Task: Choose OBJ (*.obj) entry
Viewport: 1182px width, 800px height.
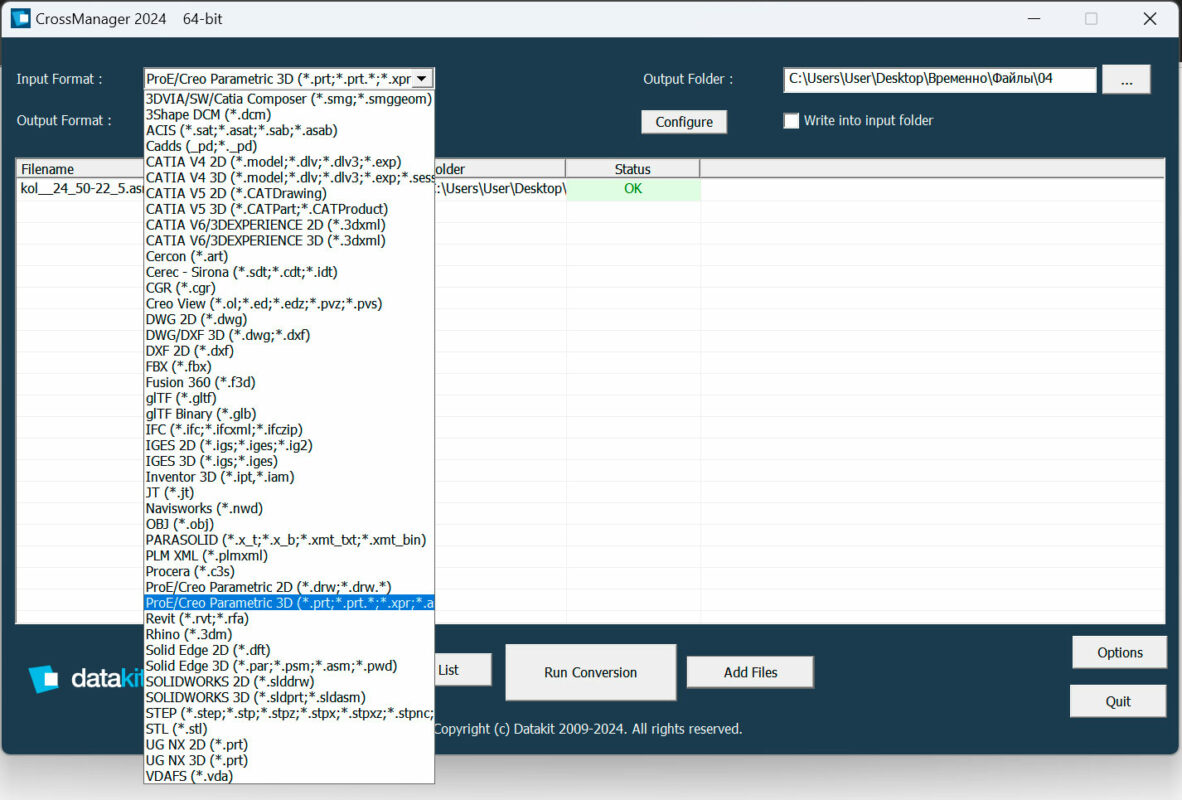Action: click(x=289, y=524)
